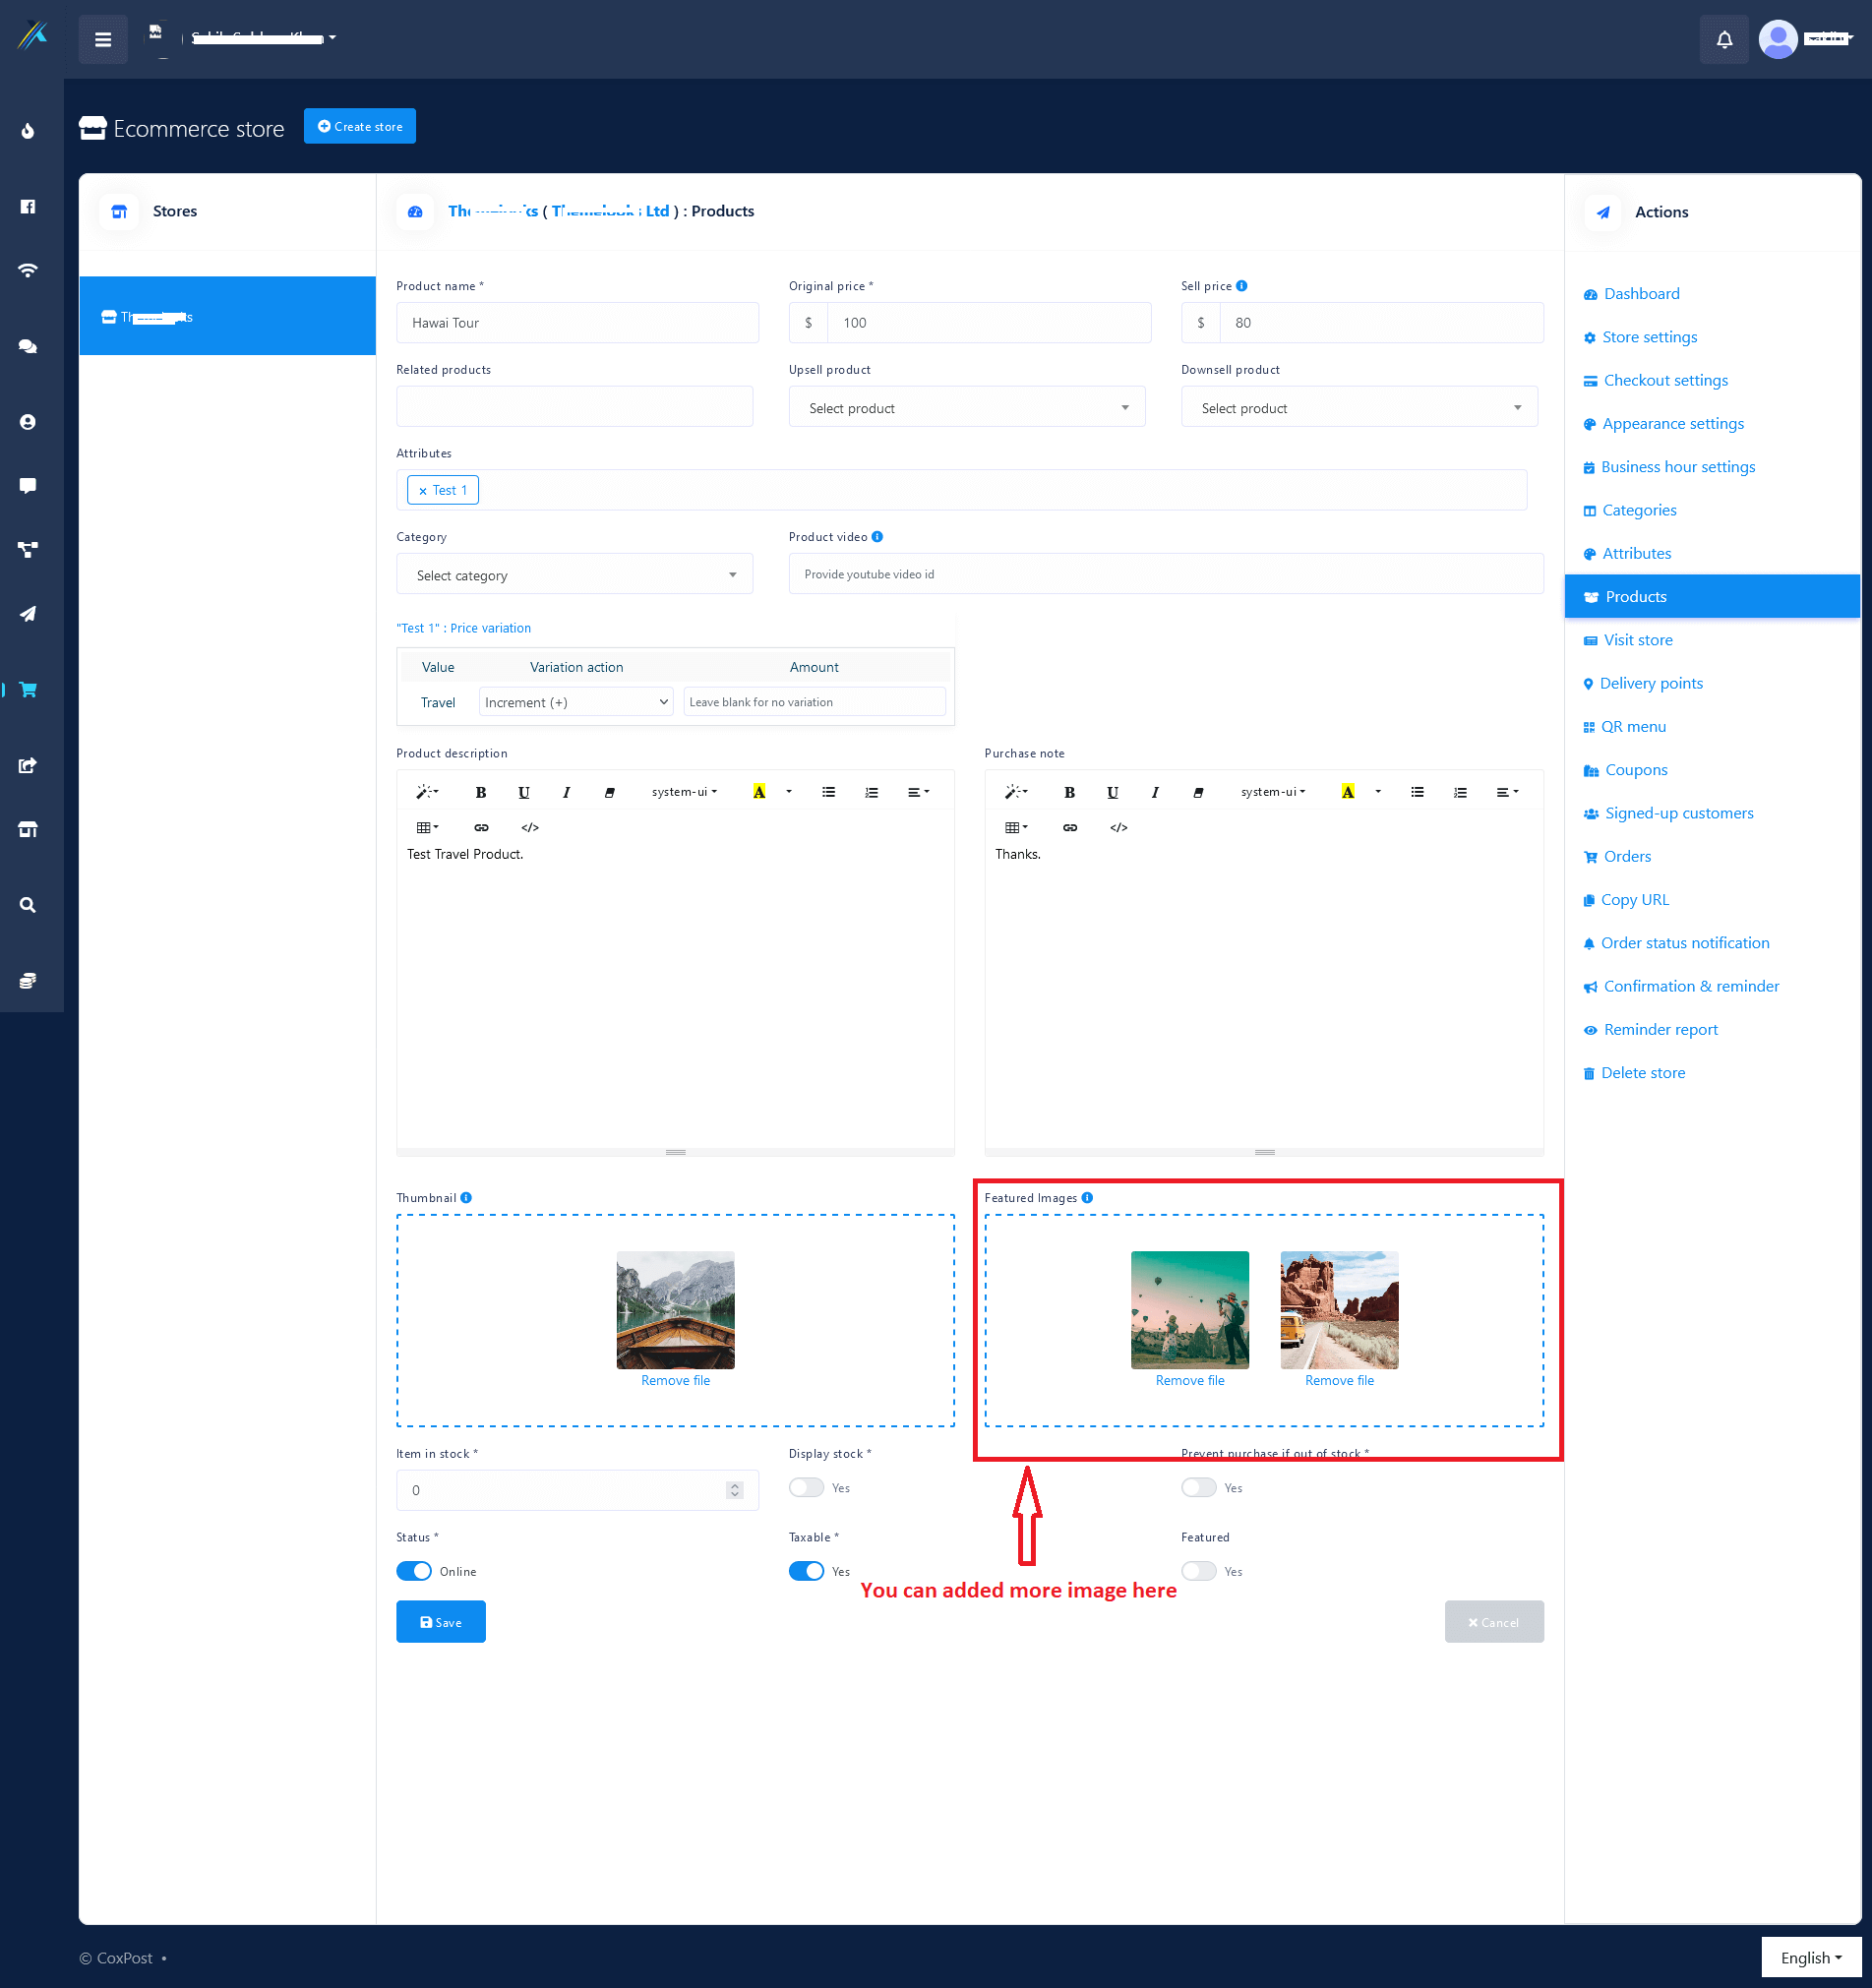The width and height of the screenshot is (1872, 1988).
Task: Open the Upsell product dropdown
Action: tap(966, 408)
